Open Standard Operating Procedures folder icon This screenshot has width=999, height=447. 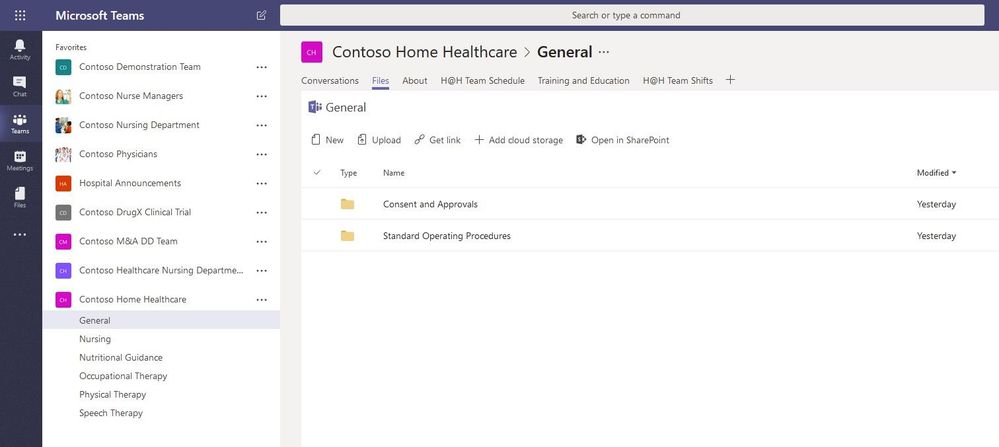pos(347,236)
